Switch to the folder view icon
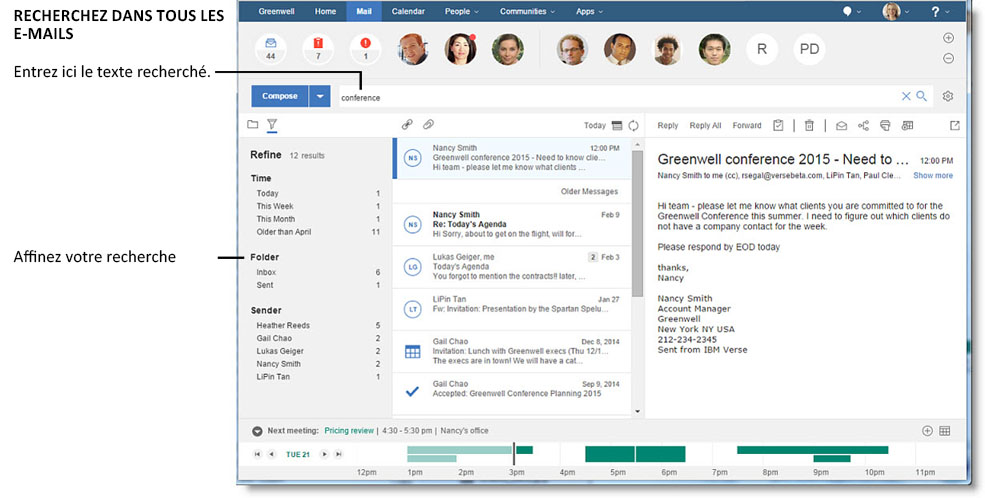Image resolution: width=985 pixels, height=498 pixels. (253, 124)
